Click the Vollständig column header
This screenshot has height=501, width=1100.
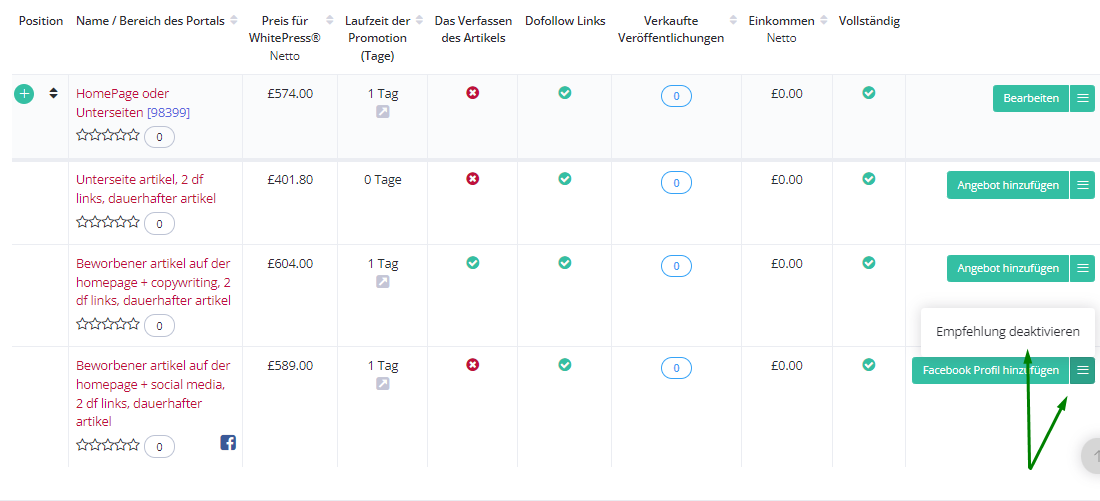869,21
